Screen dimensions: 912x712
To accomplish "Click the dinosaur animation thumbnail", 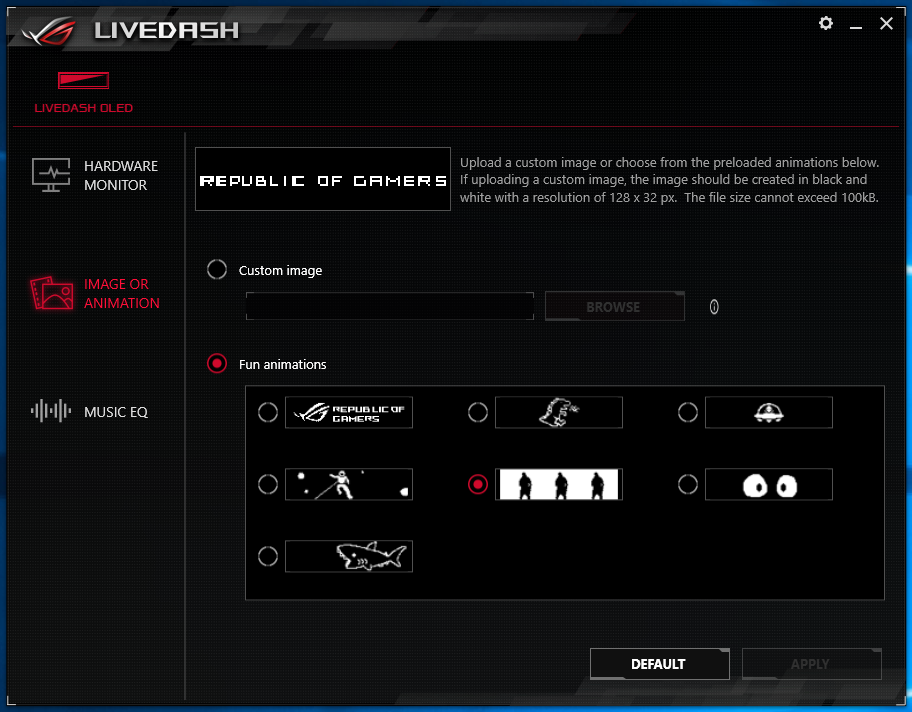I will click(559, 412).
